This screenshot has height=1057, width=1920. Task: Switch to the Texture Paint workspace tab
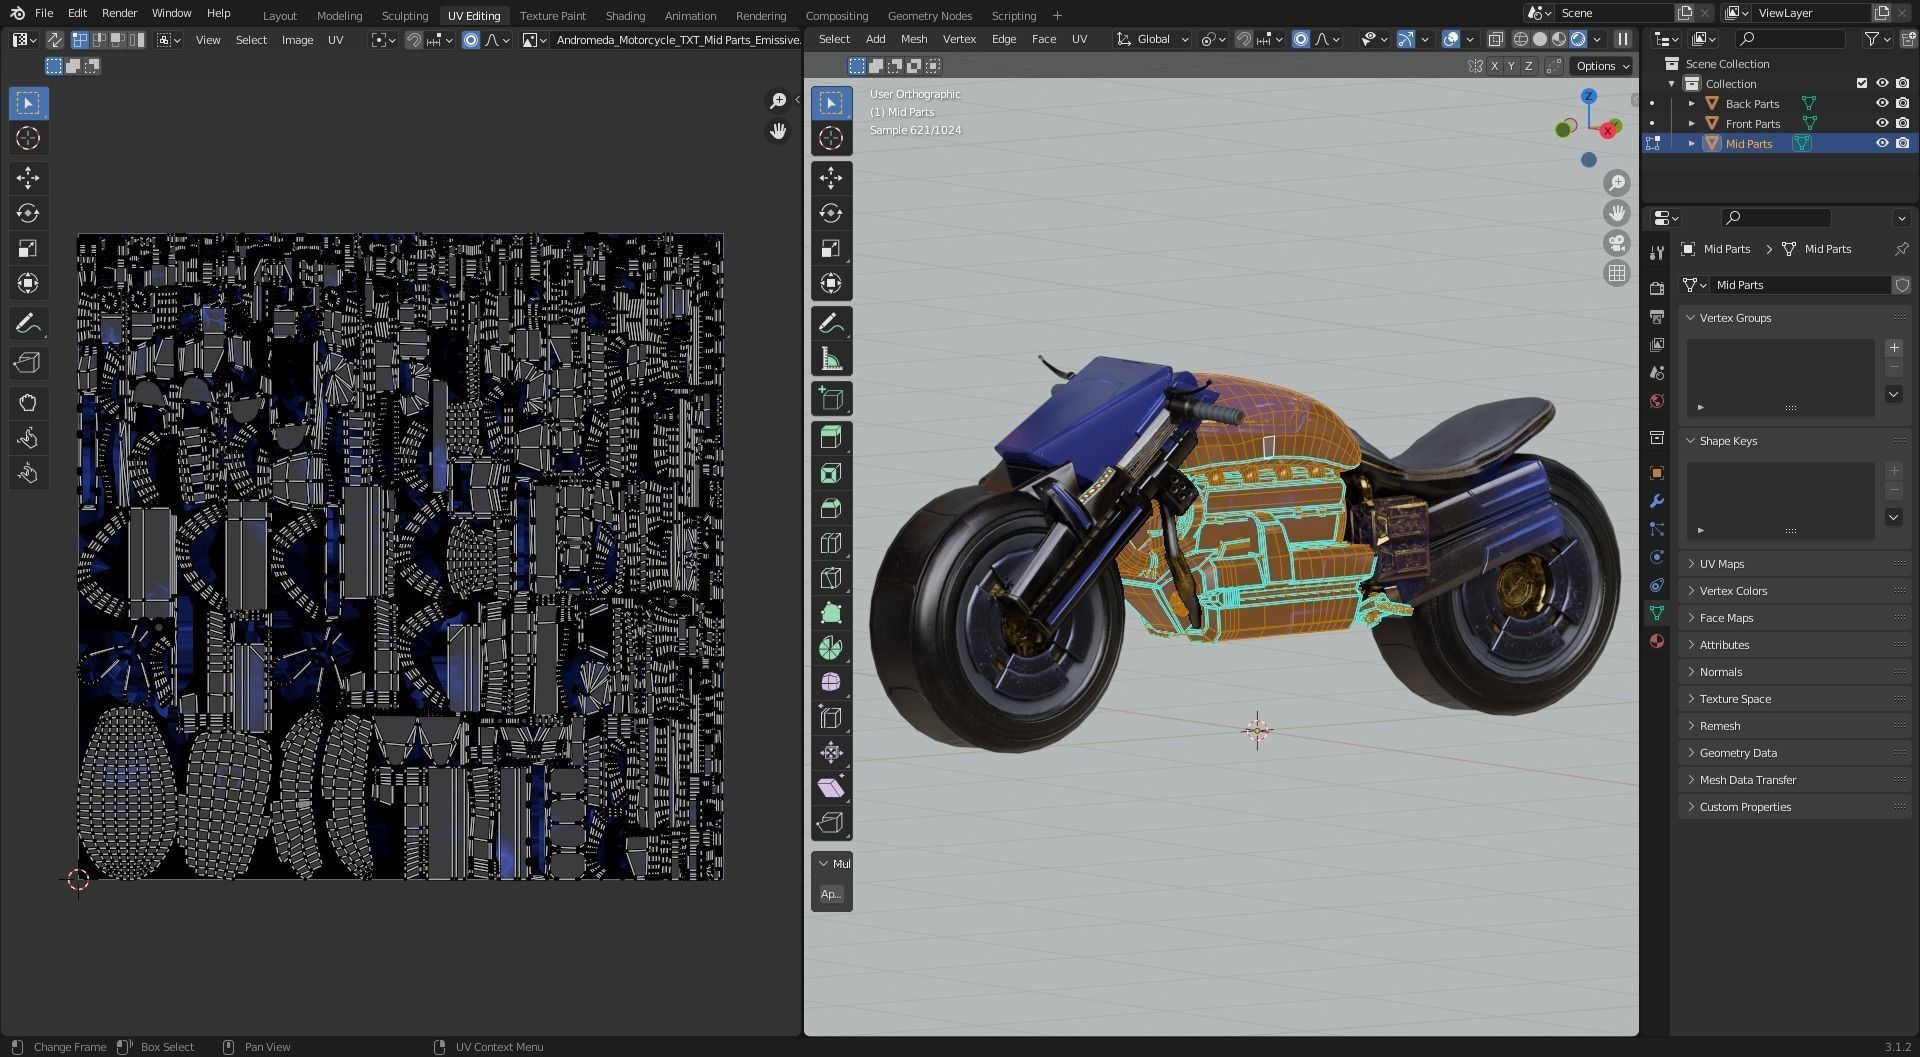pos(552,16)
